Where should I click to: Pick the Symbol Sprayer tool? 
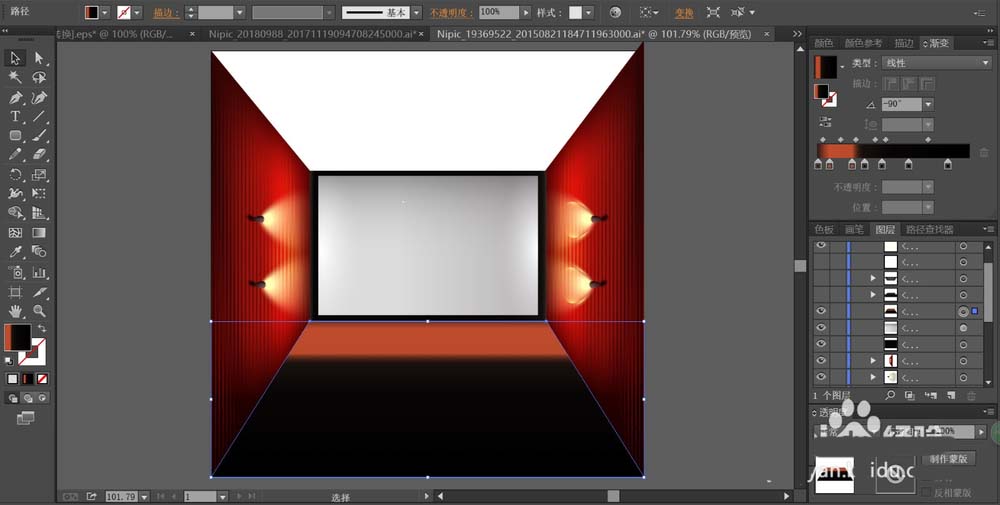[x=15, y=273]
